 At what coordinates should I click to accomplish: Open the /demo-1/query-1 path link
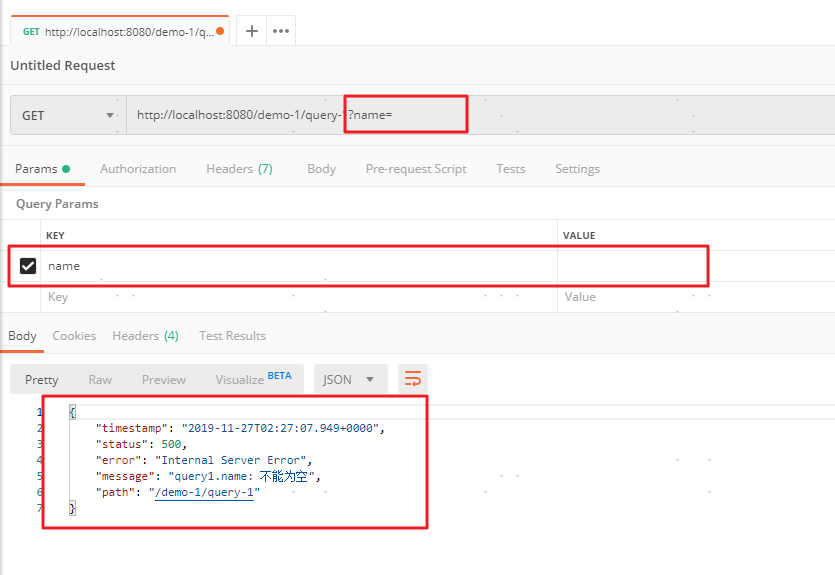point(204,492)
